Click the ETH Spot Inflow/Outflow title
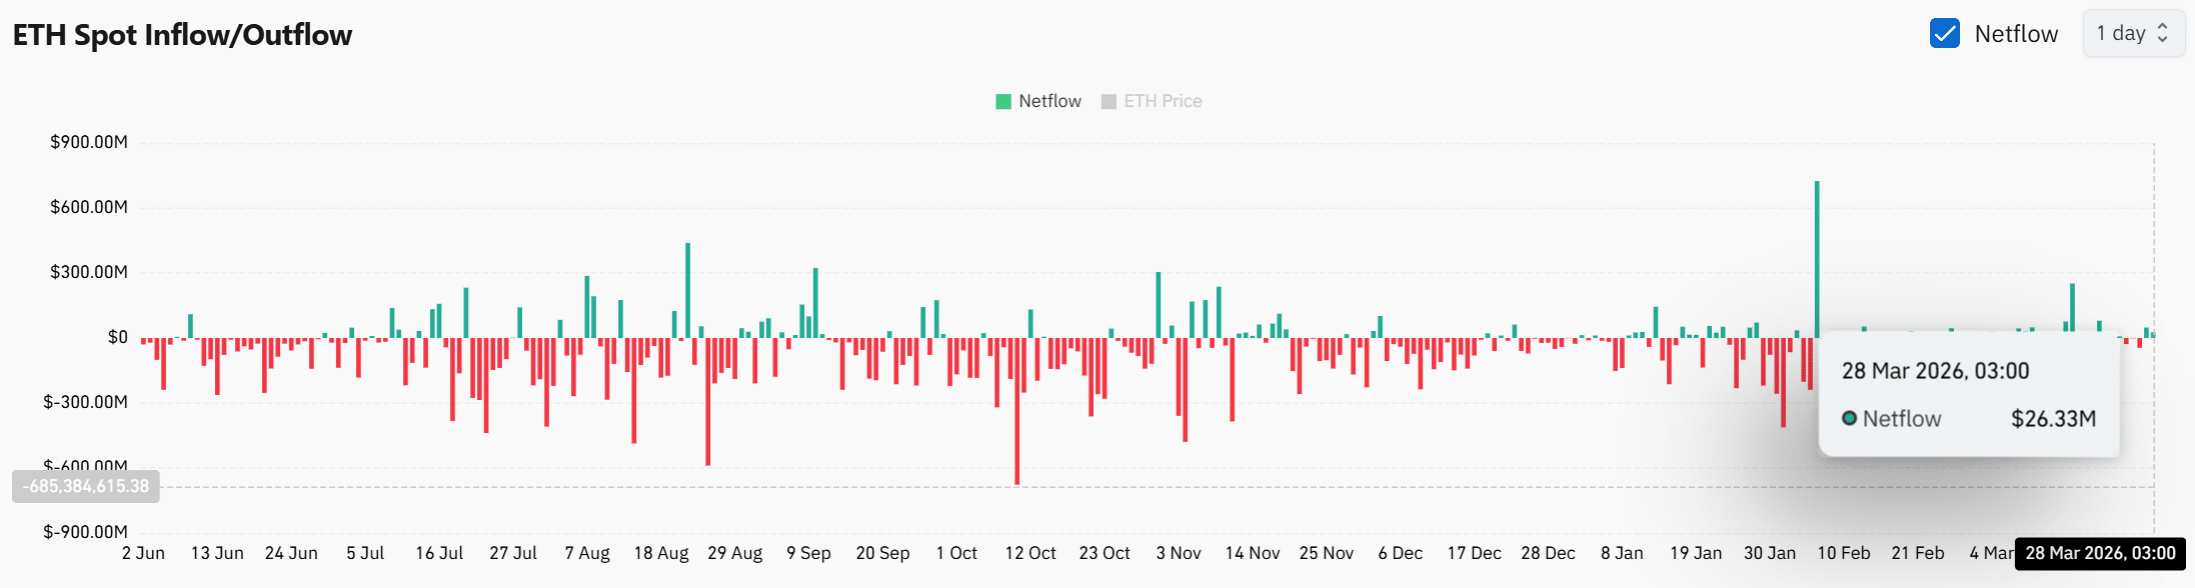This screenshot has height=588, width=2195. [182, 35]
